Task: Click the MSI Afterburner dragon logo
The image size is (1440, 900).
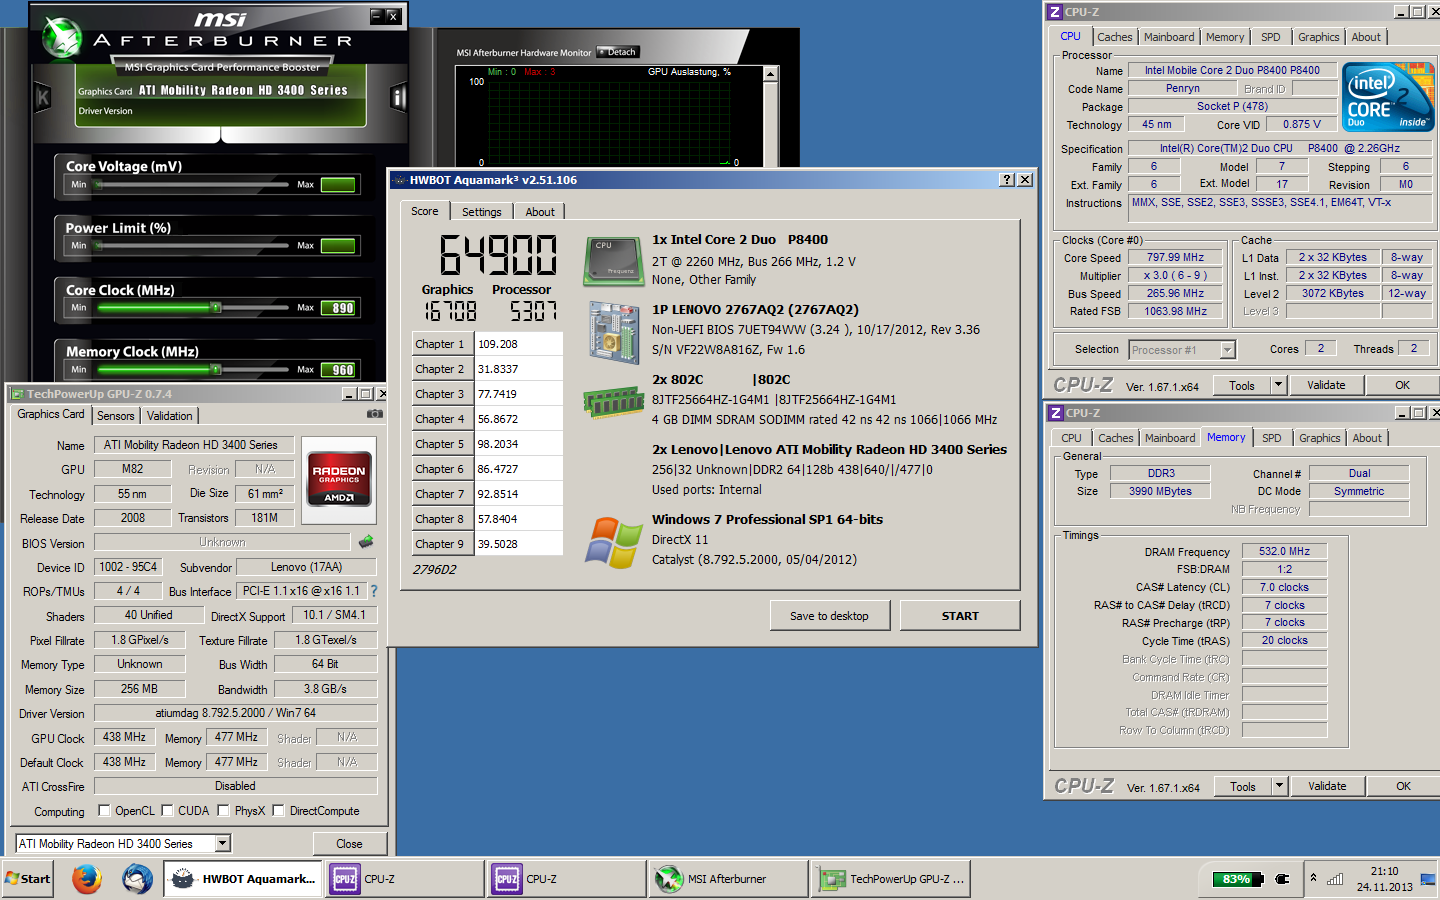Action: [x=61, y=38]
